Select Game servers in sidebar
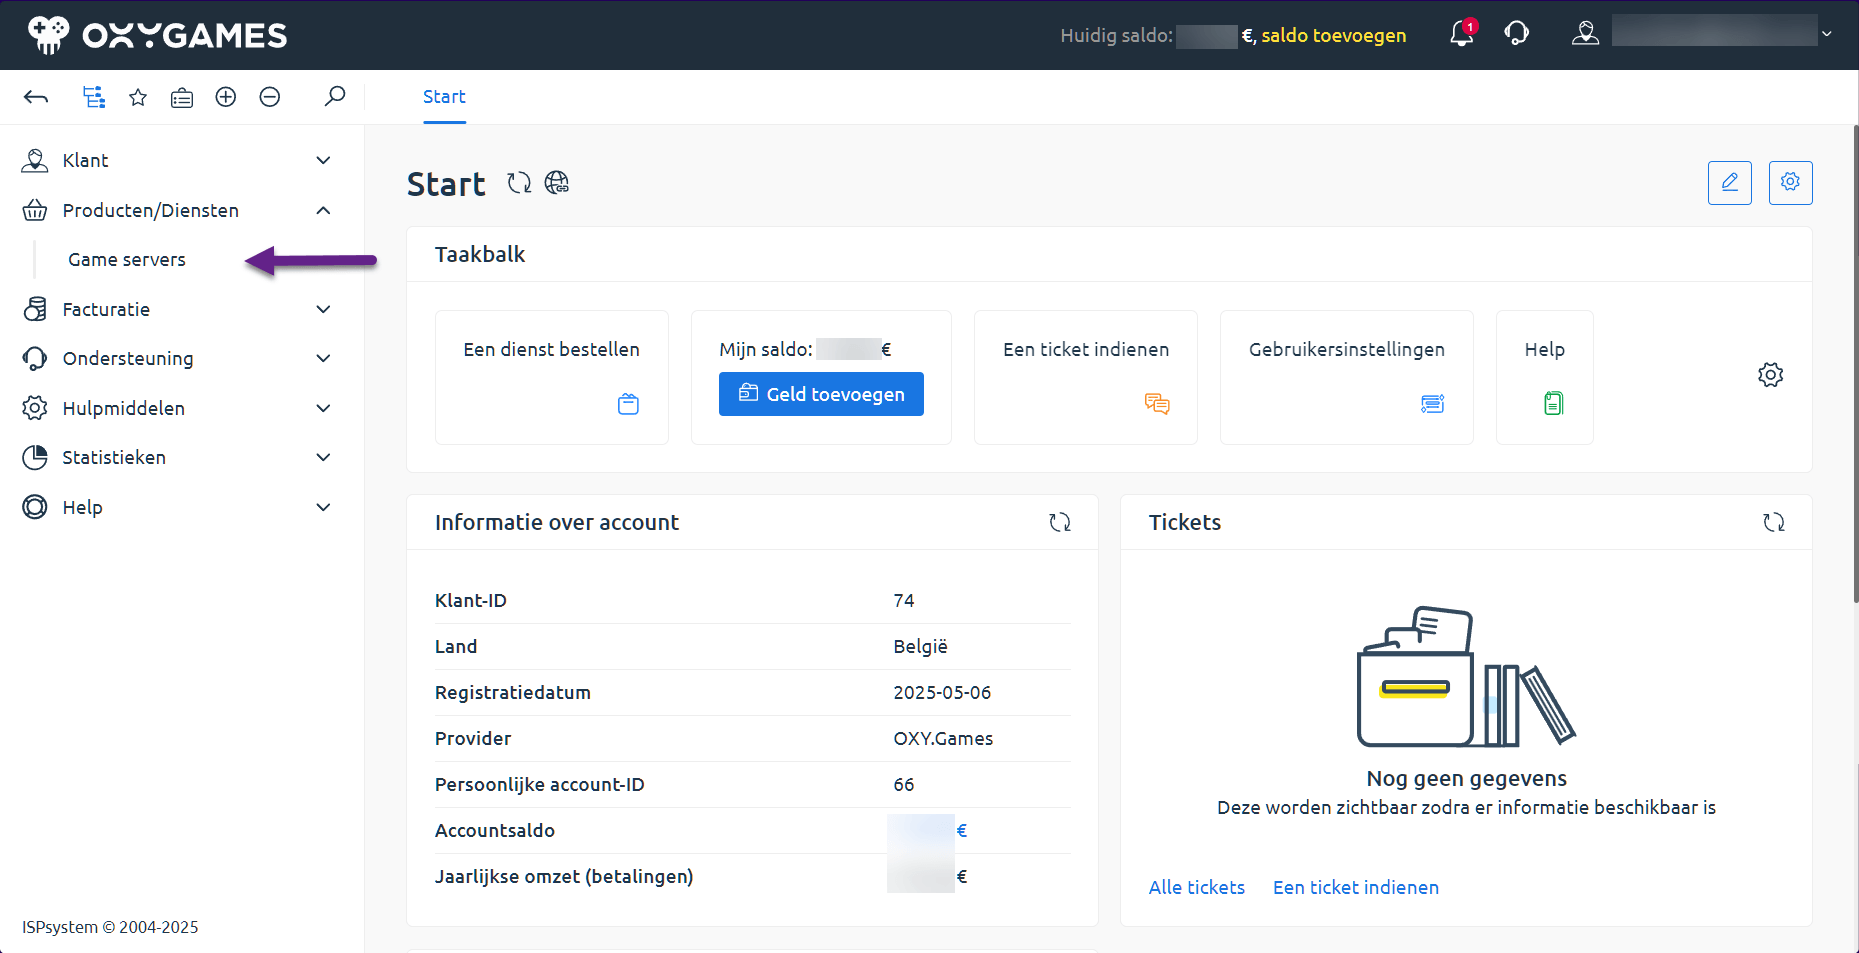This screenshot has height=953, width=1859. click(x=127, y=260)
